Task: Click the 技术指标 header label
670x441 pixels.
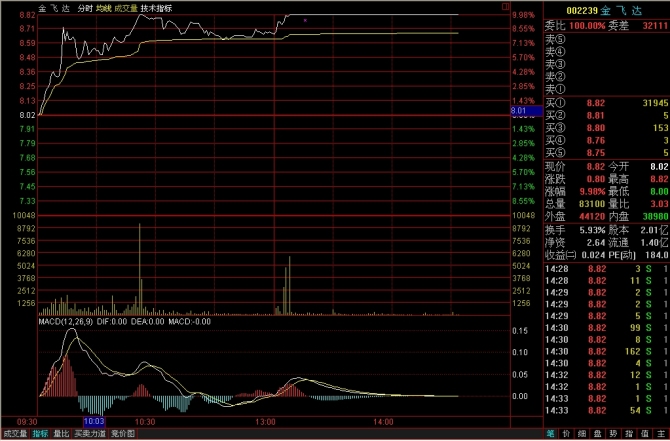Action: click(x=156, y=7)
